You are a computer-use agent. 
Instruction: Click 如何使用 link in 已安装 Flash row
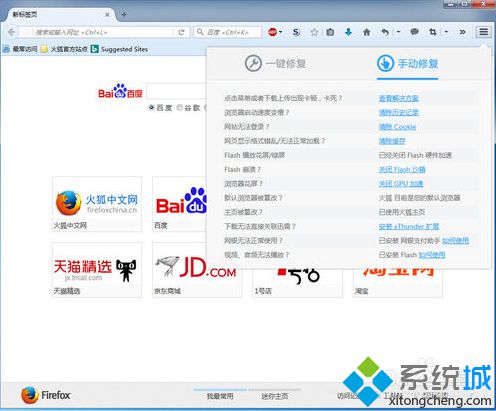pos(432,255)
